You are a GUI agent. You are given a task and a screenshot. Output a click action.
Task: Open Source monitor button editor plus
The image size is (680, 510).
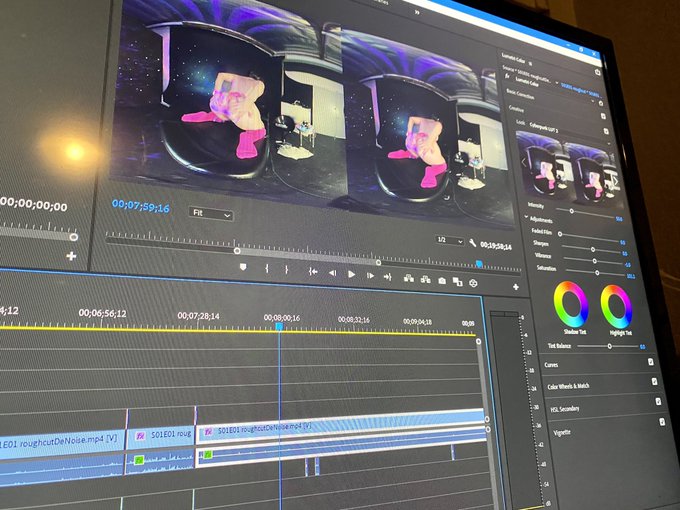click(71, 256)
